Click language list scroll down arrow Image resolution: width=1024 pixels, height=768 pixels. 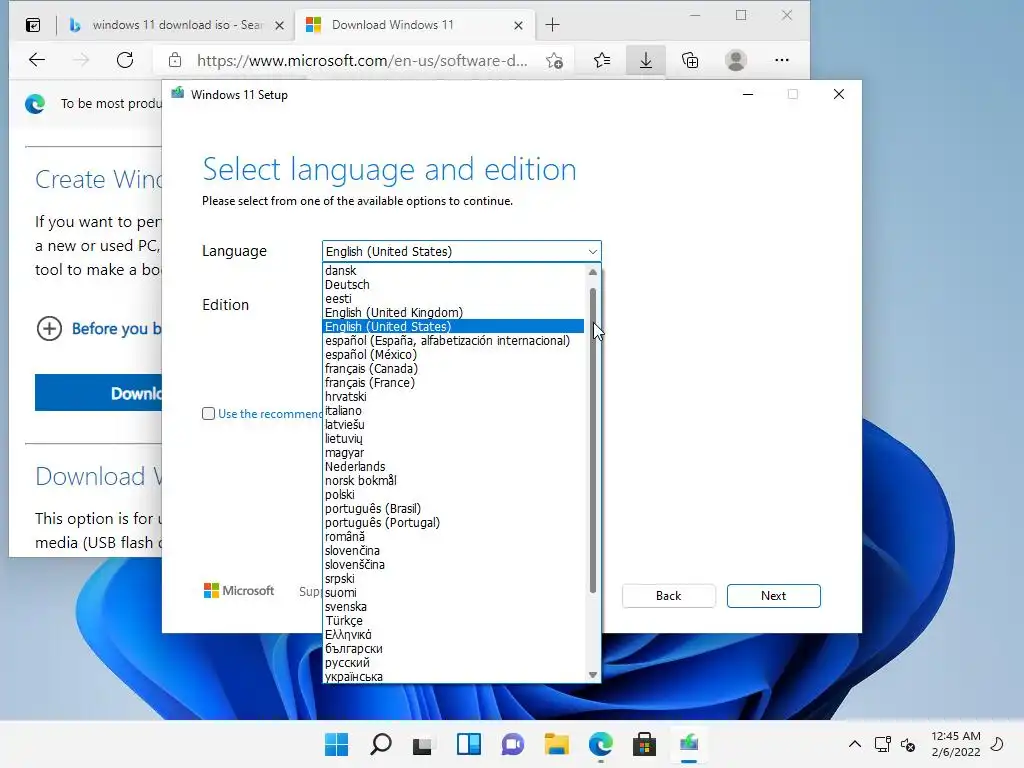point(593,675)
